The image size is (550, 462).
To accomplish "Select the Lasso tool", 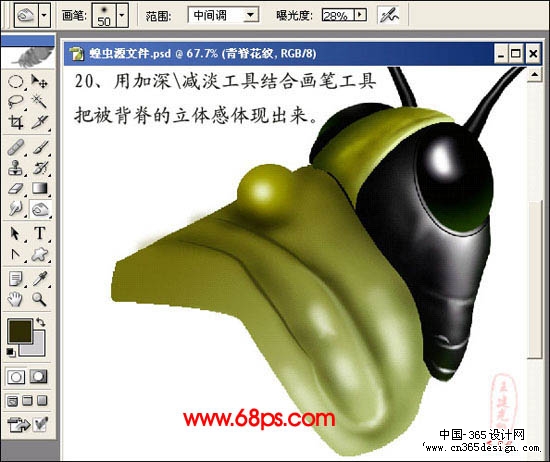I will [x=15, y=102].
